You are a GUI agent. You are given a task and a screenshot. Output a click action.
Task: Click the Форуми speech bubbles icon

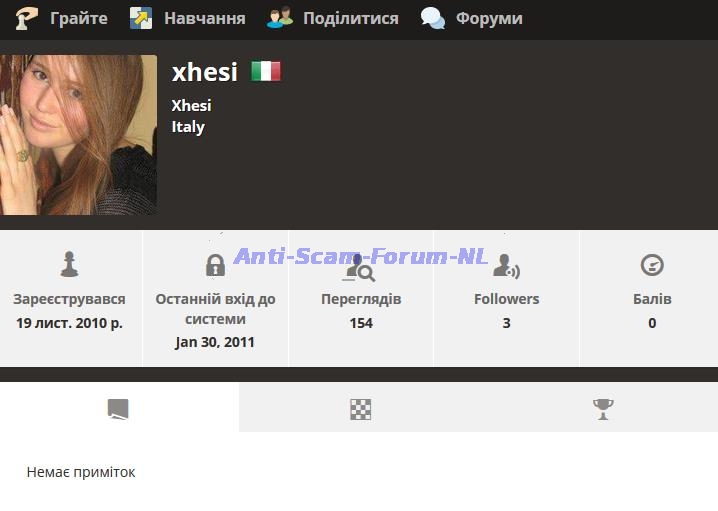(433, 18)
